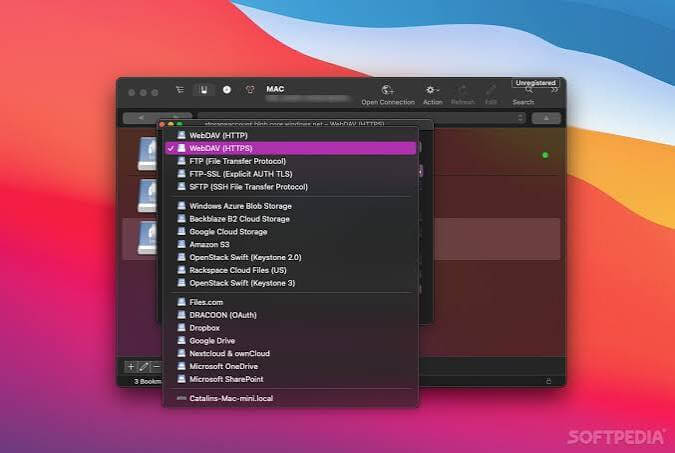Open the Action gear menu
The image size is (675, 453).
pyautogui.click(x=432, y=95)
